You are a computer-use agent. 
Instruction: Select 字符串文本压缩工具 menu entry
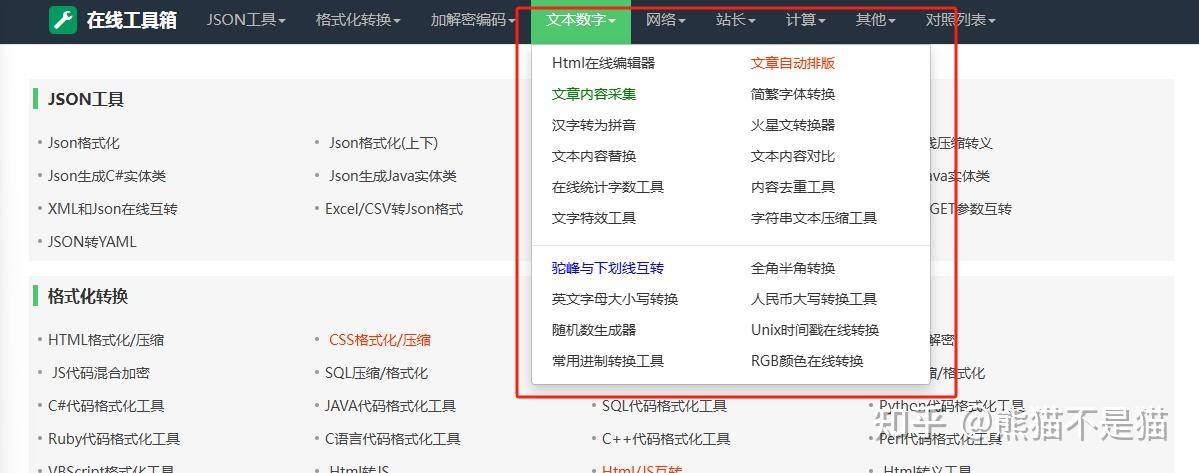click(814, 218)
